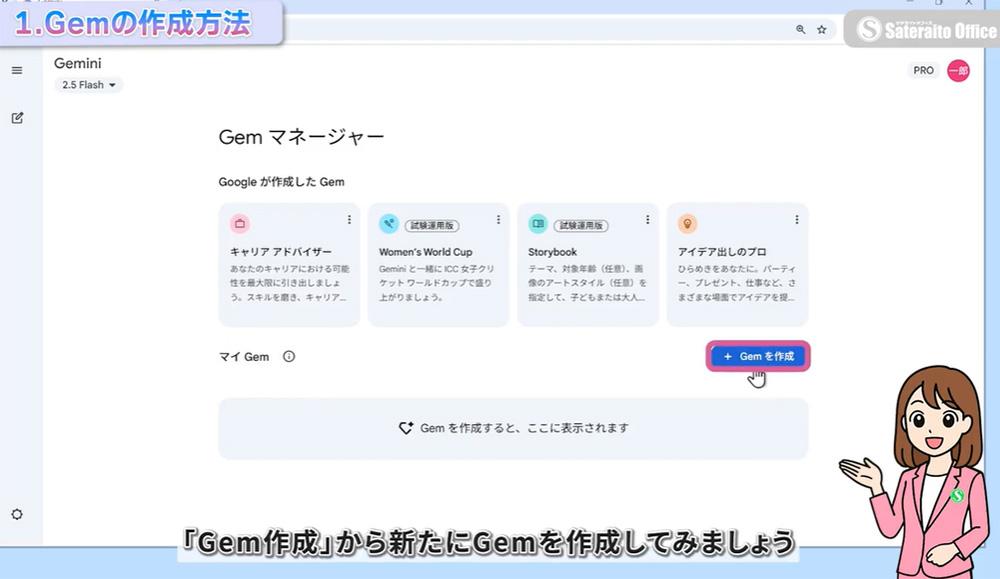This screenshot has height=579, width=1000.
Task: Open the PRO badge
Action: 923,70
